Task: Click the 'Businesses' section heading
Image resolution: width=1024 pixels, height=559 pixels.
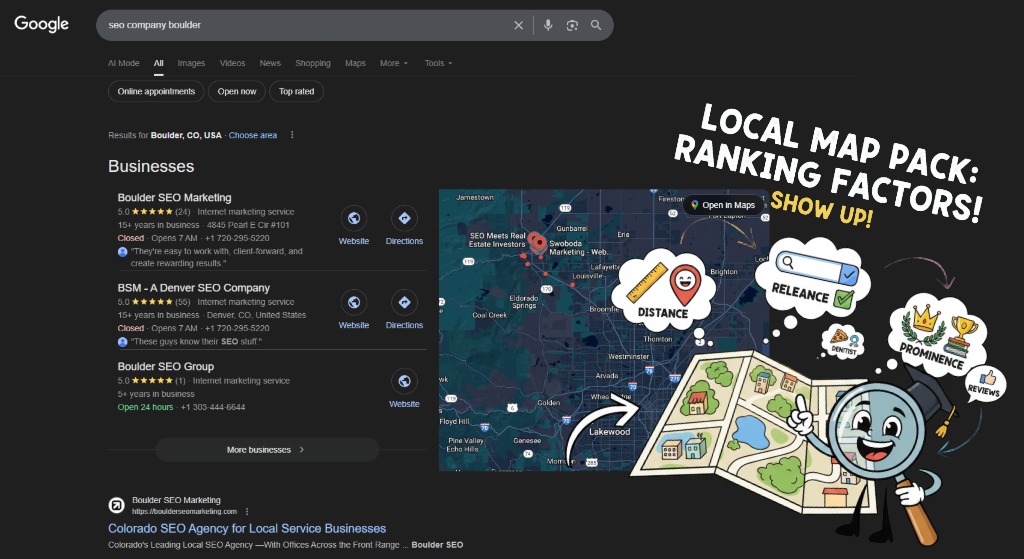Action: [x=151, y=167]
